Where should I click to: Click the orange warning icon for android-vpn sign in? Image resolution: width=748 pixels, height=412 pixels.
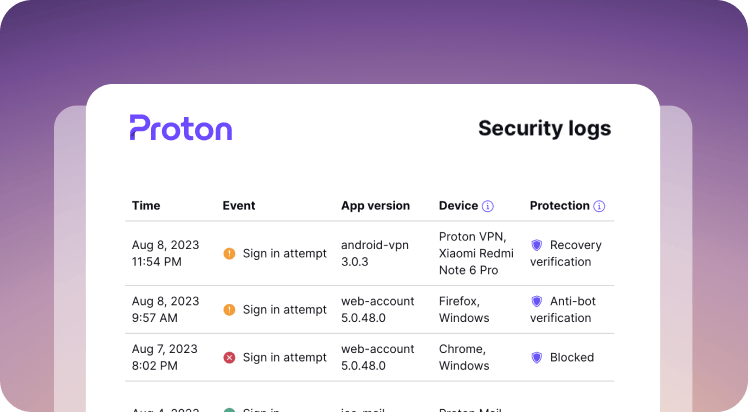230,253
